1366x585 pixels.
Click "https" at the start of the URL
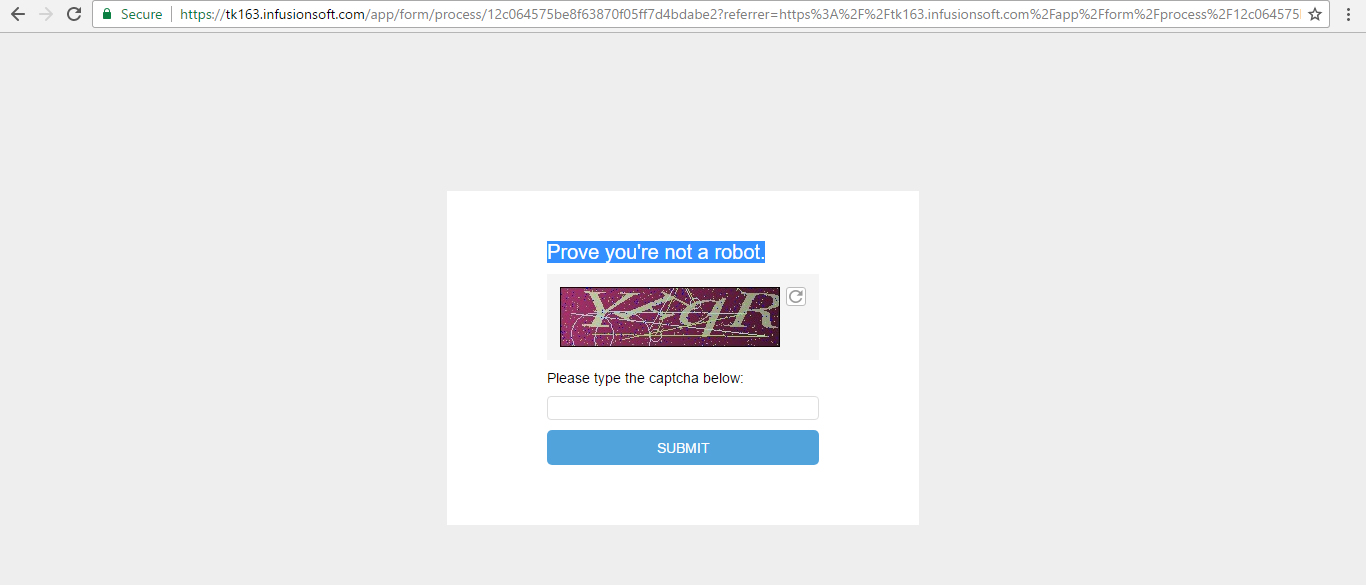[x=195, y=14]
